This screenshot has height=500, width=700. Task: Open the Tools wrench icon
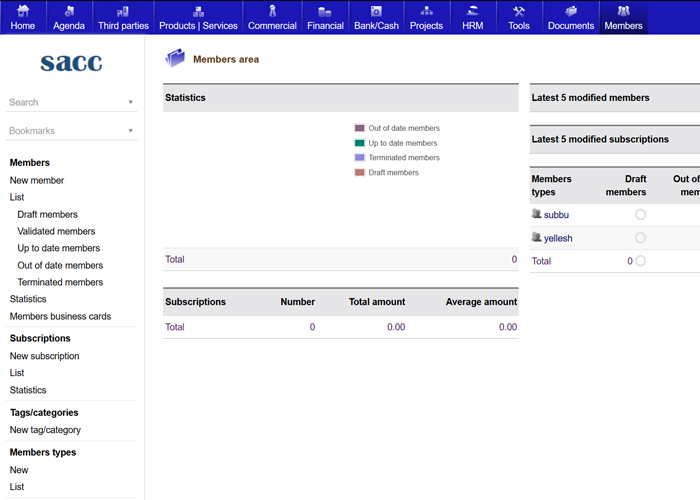pos(518,12)
